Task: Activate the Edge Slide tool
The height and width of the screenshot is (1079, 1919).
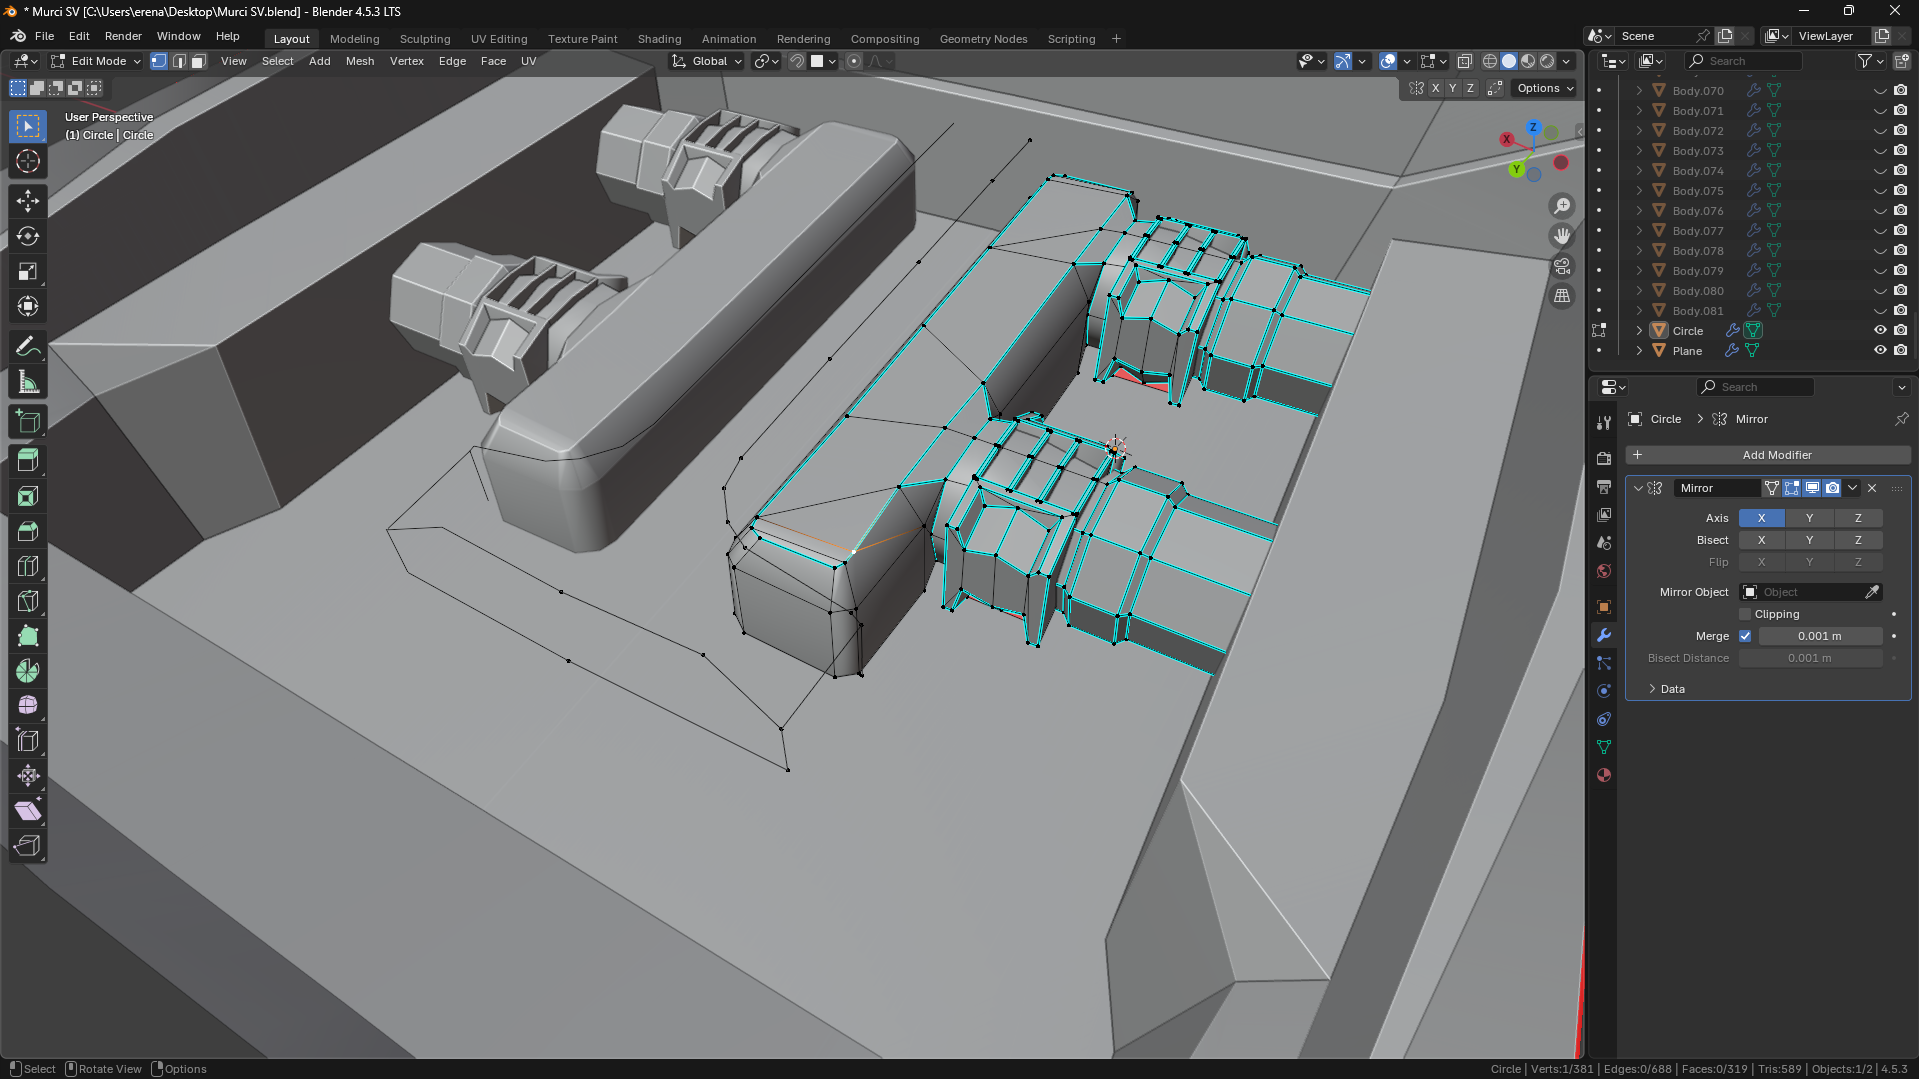Action: (28, 741)
